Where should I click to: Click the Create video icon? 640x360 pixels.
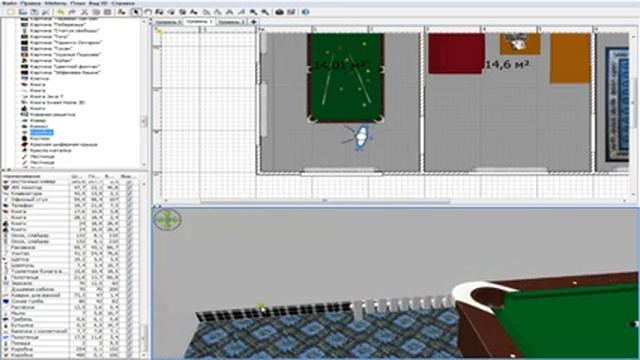click(291, 12)
